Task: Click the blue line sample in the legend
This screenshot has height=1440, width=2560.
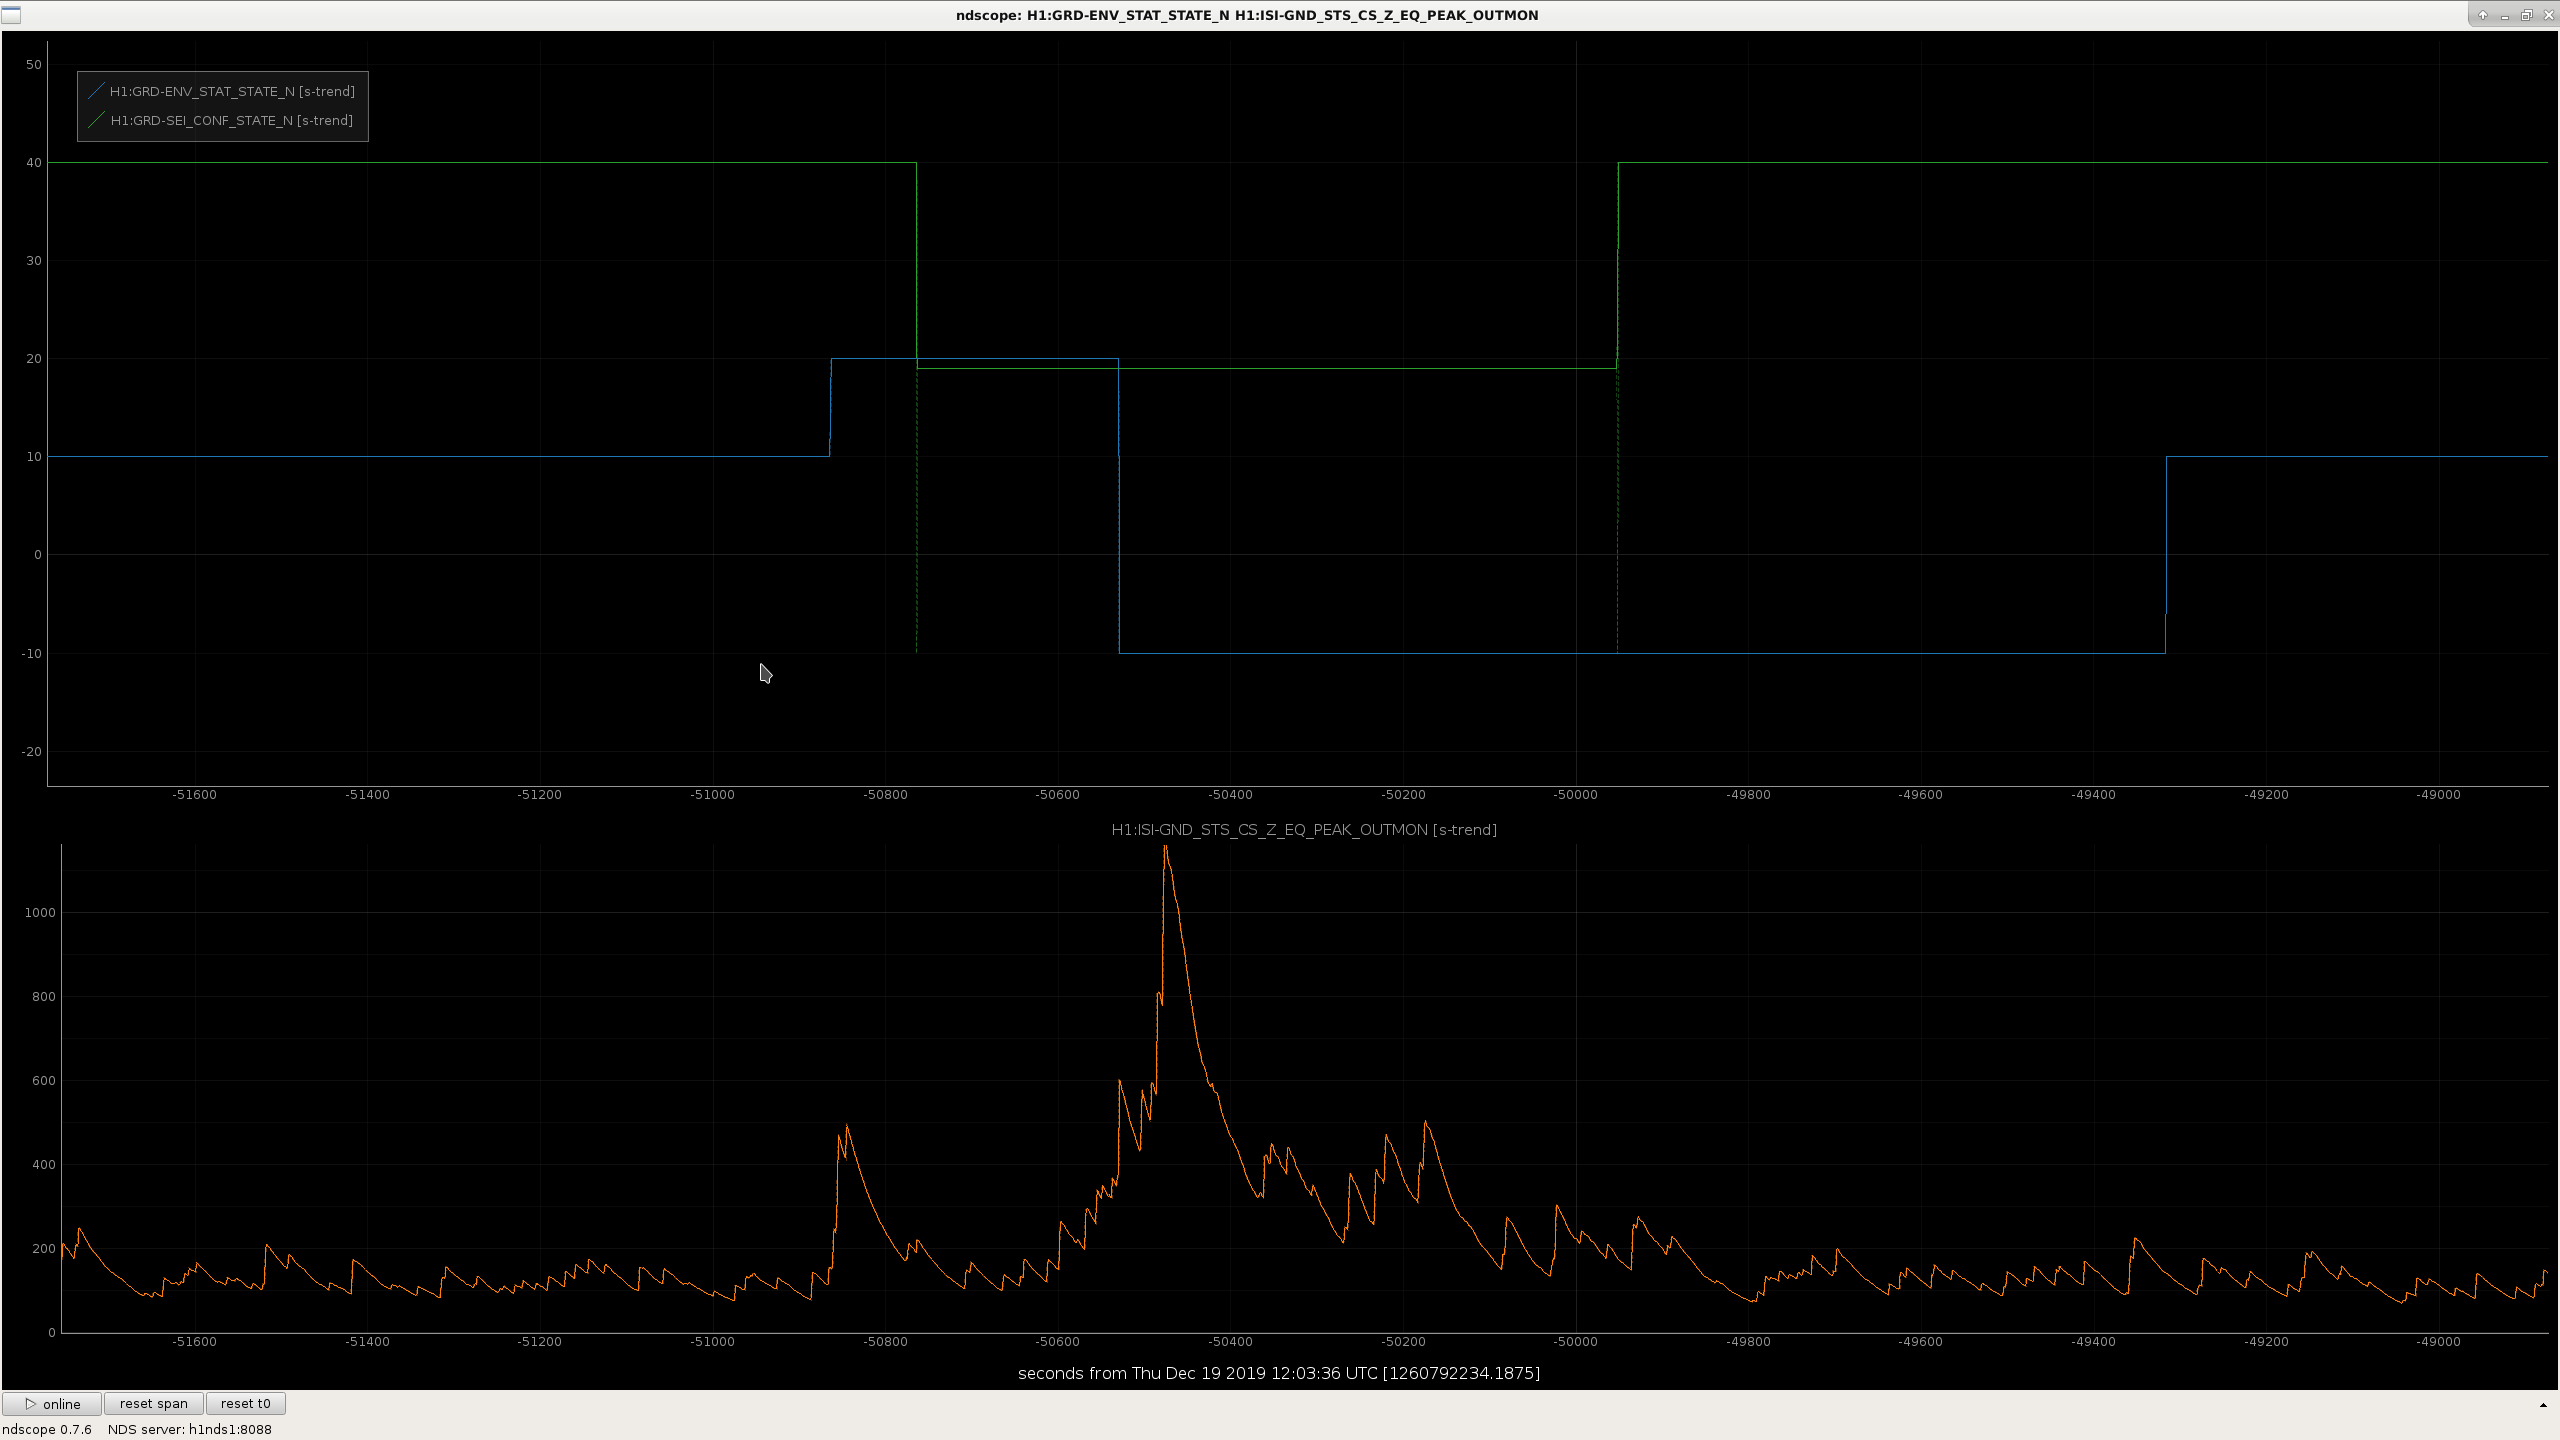Action: pos(96,91)
